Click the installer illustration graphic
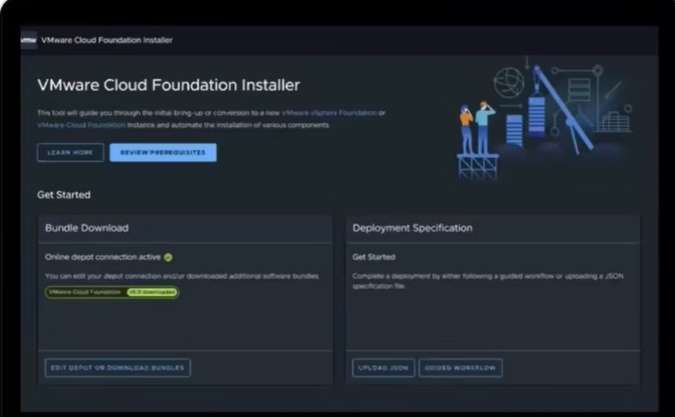The height and width of the screenshot is (417, 675). pyautogui.click(x=544, y=118)
